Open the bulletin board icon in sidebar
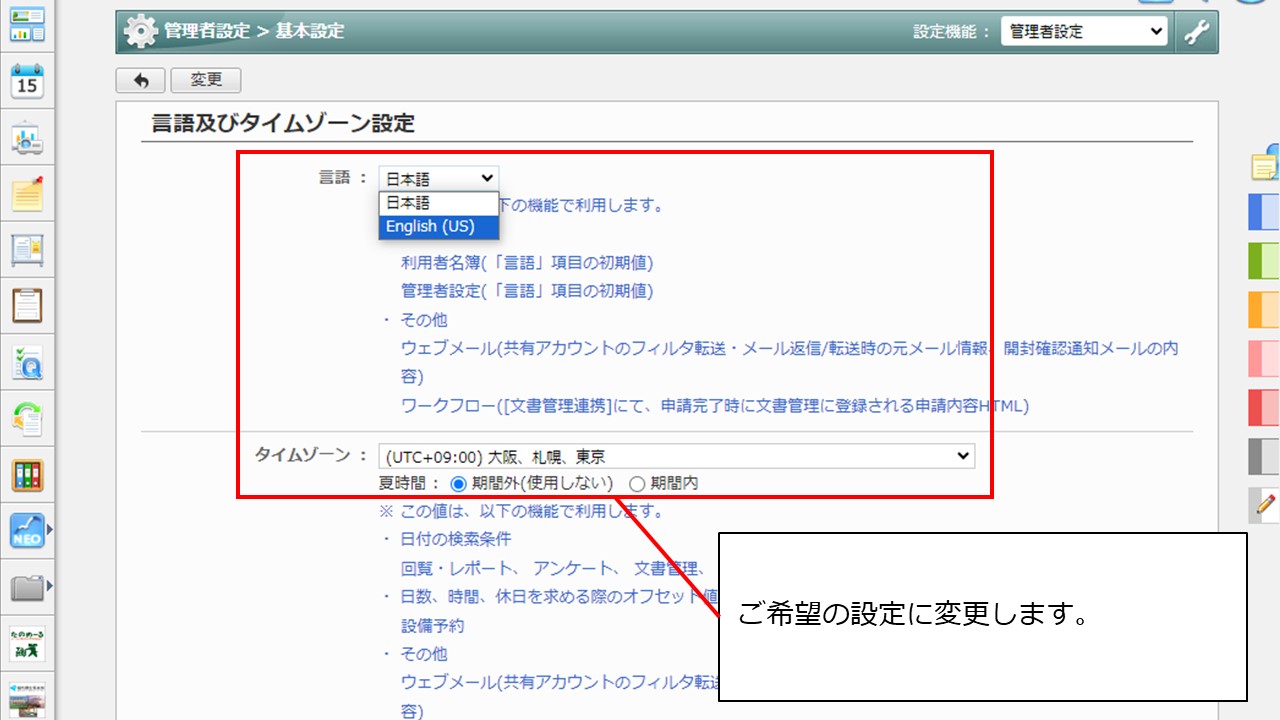1280x720 pixels. click(x=28, y=250)
